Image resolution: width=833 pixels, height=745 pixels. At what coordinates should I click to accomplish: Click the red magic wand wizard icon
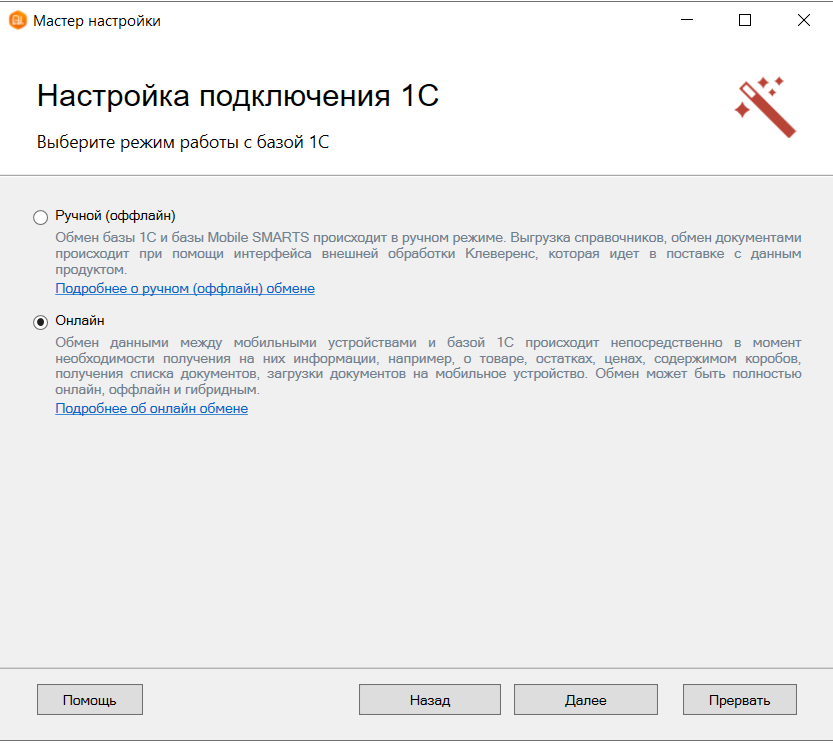(765, 107)
